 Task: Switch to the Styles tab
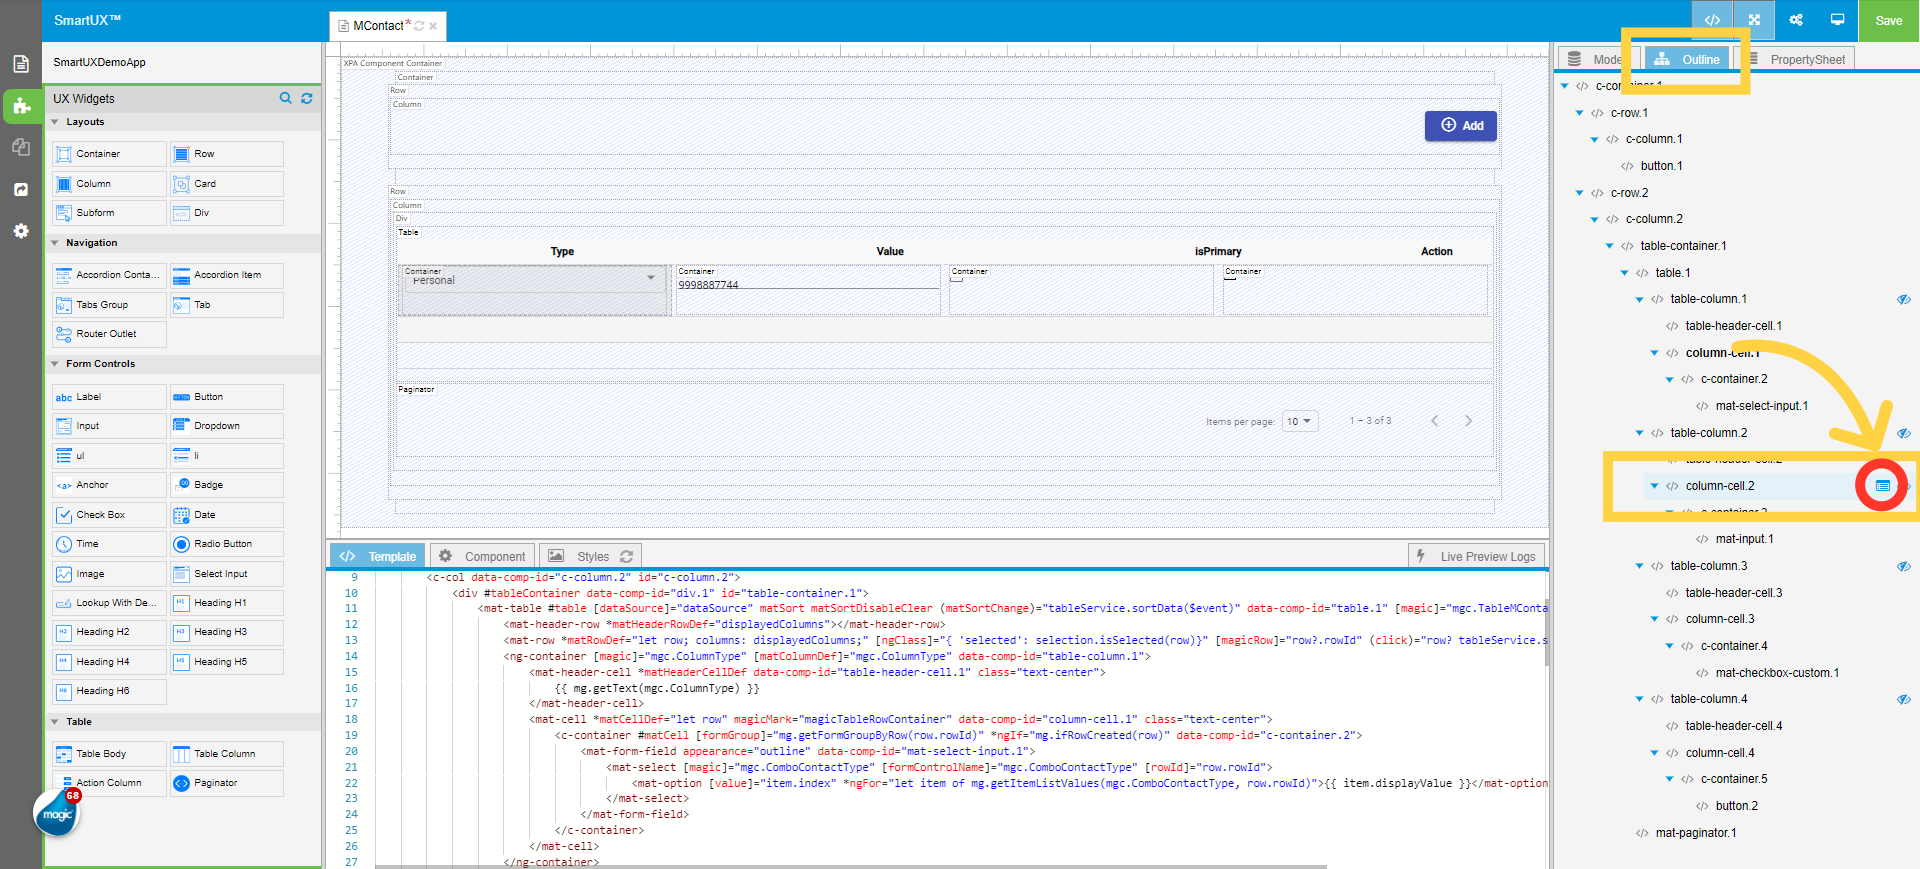coord(590,556)
